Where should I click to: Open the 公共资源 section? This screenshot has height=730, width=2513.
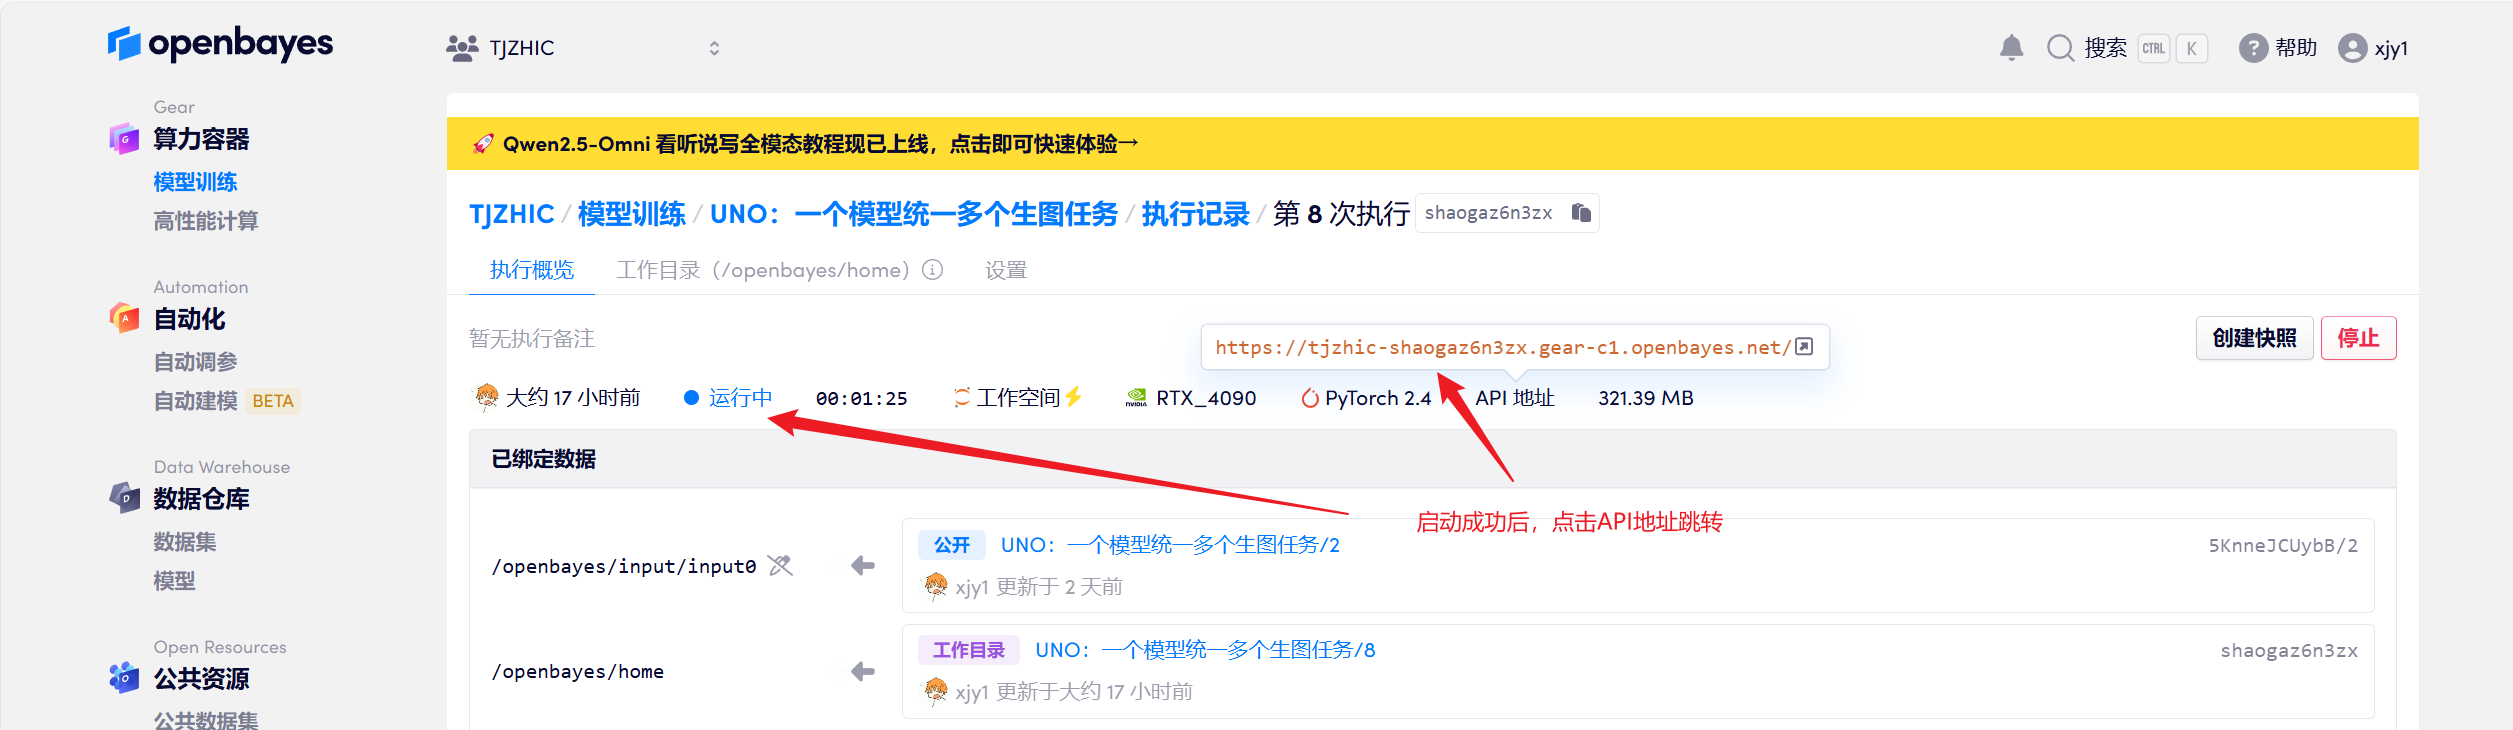(201, 679)
